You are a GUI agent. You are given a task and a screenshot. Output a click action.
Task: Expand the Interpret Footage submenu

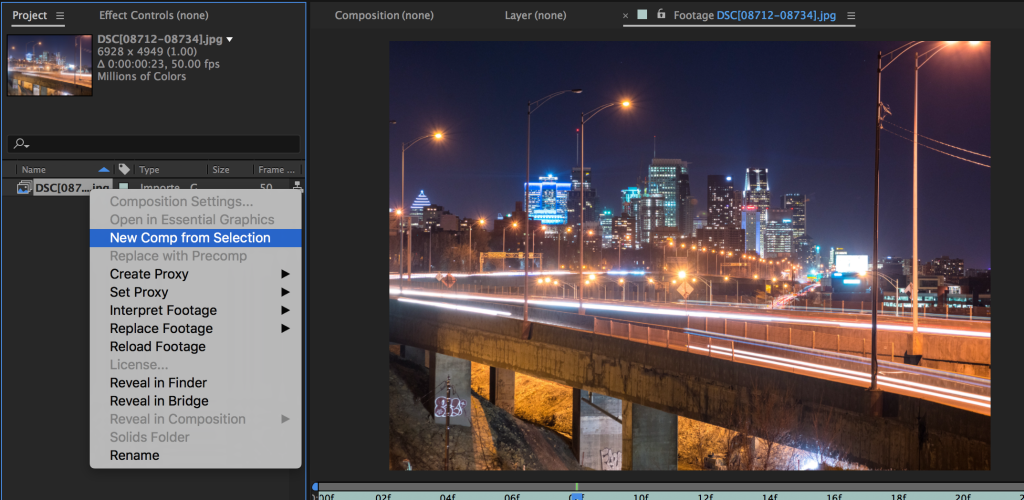[x=285, y=310]
